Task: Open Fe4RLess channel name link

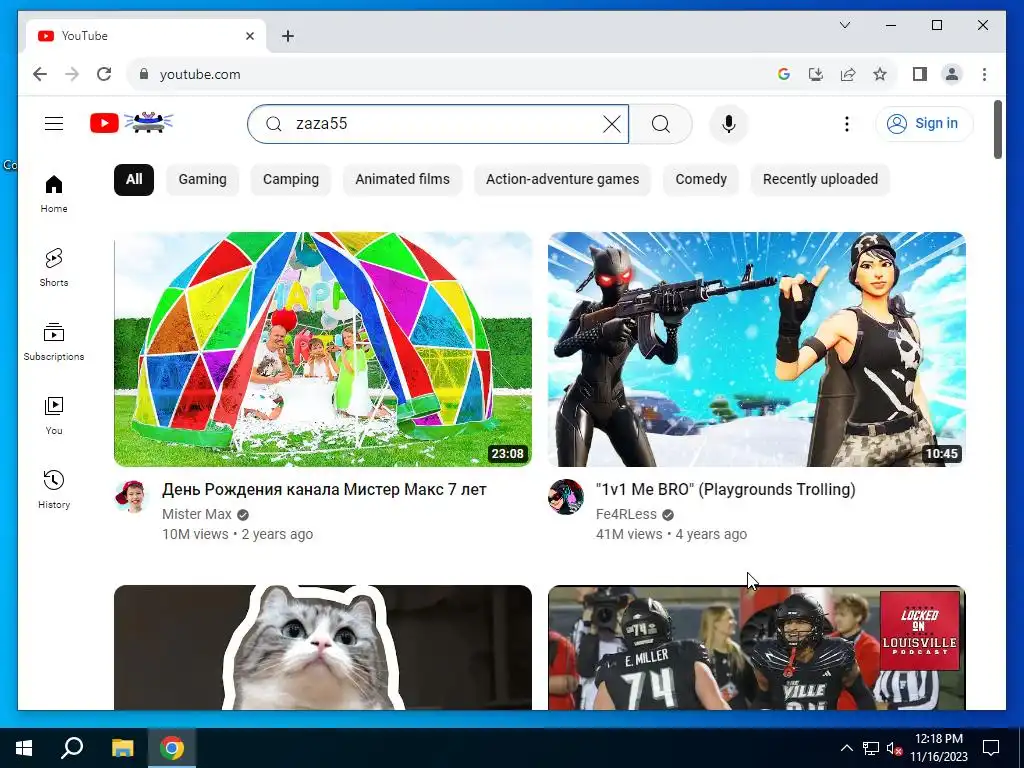Action: point(626,515)
